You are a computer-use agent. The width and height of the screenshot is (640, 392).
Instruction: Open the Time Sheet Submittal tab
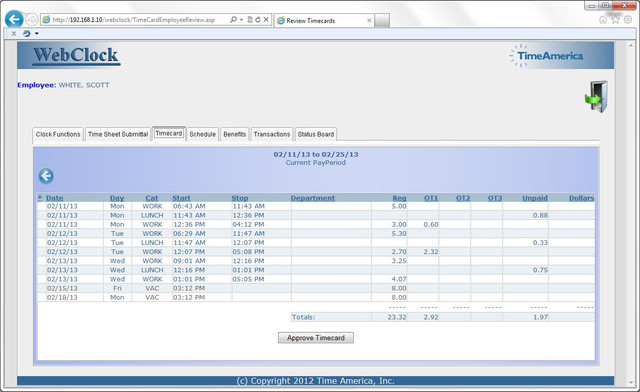(118, 134)
